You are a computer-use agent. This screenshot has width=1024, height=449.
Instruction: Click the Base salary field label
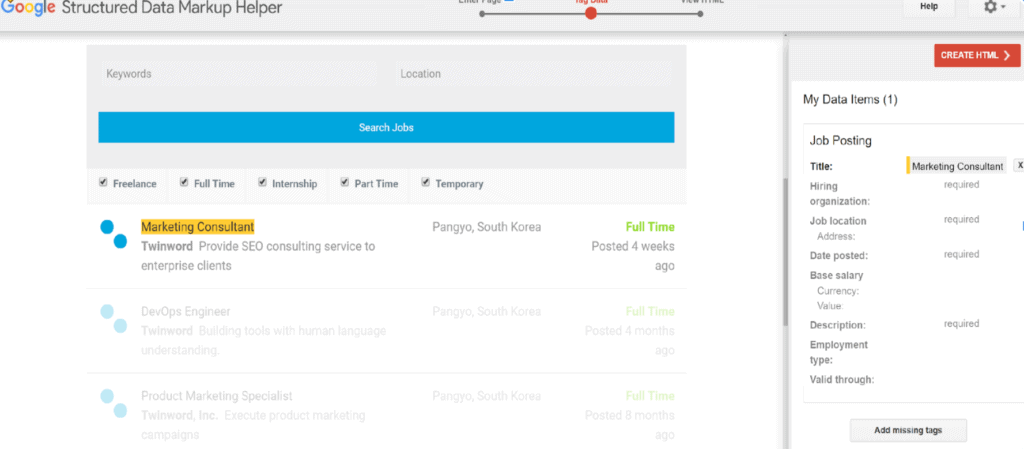pyautogui.click(x=836, y=275)
